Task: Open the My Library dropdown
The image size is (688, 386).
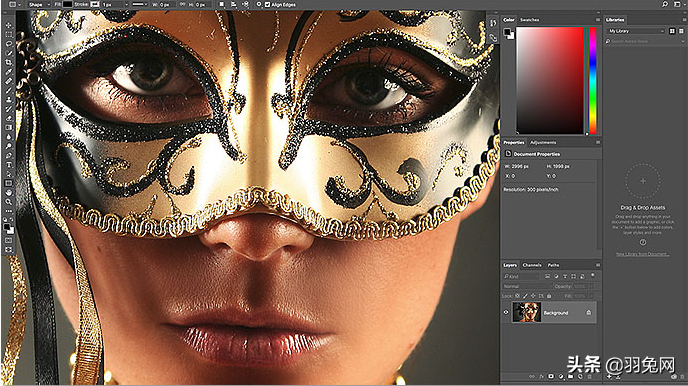Action: [x=636, y=31]
